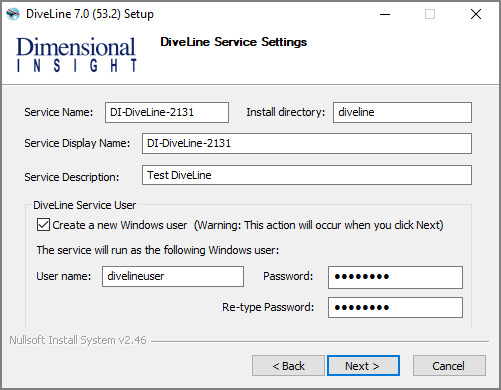Toggle Create a new Windows user checkbox

click(43, 225)
